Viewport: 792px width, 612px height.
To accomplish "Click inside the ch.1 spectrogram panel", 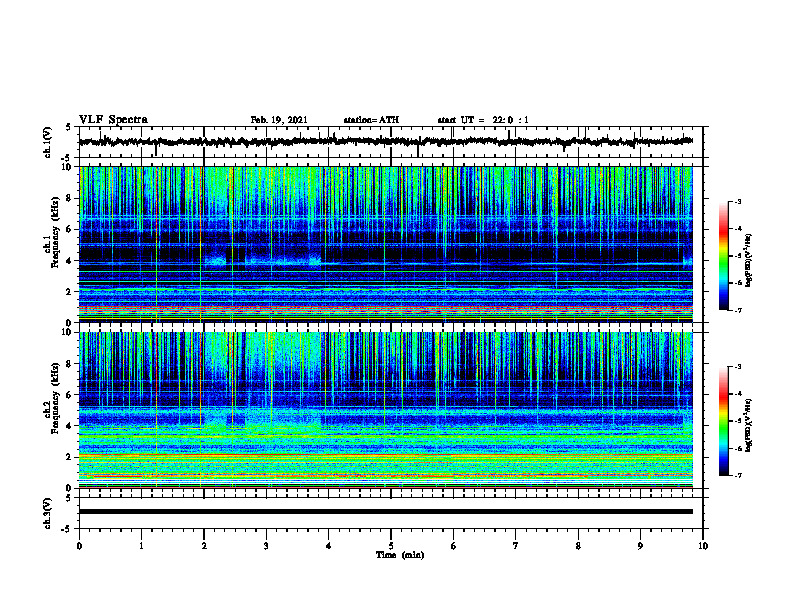I will tap(385, 244).
